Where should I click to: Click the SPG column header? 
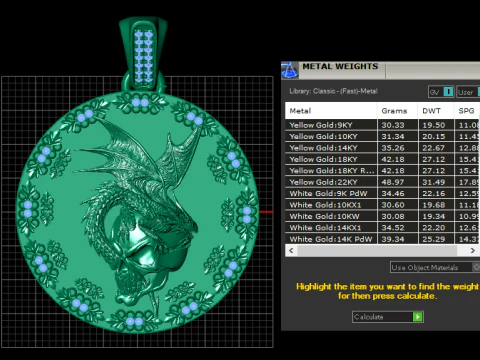click(x=467, y=111)
